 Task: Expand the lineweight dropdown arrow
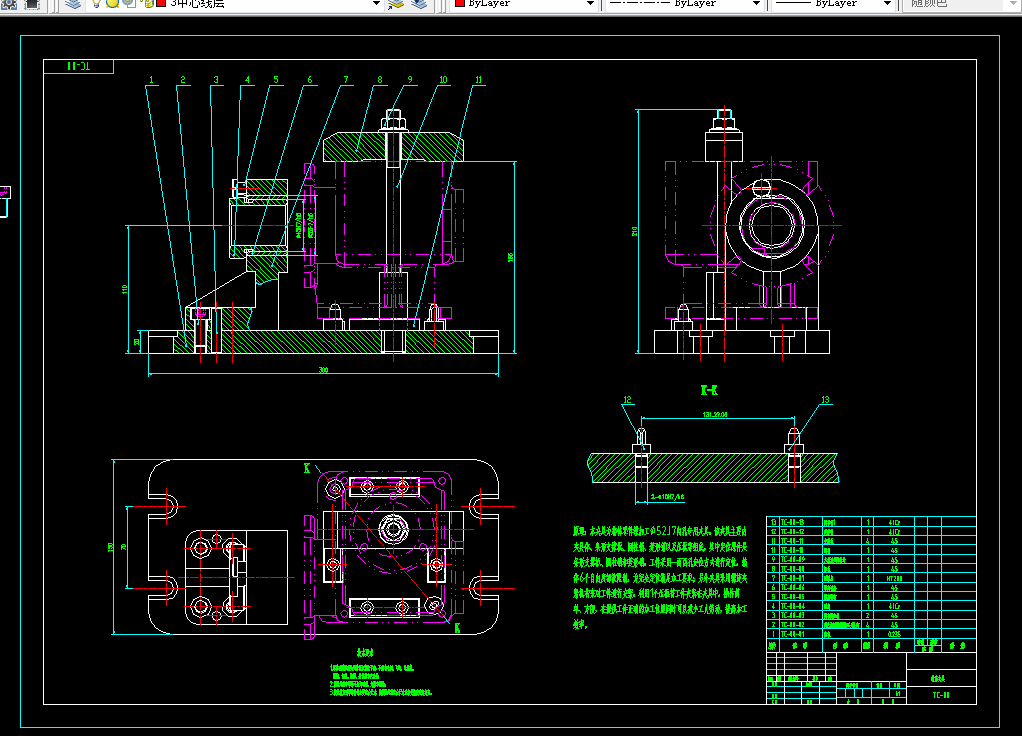point(887,4)
